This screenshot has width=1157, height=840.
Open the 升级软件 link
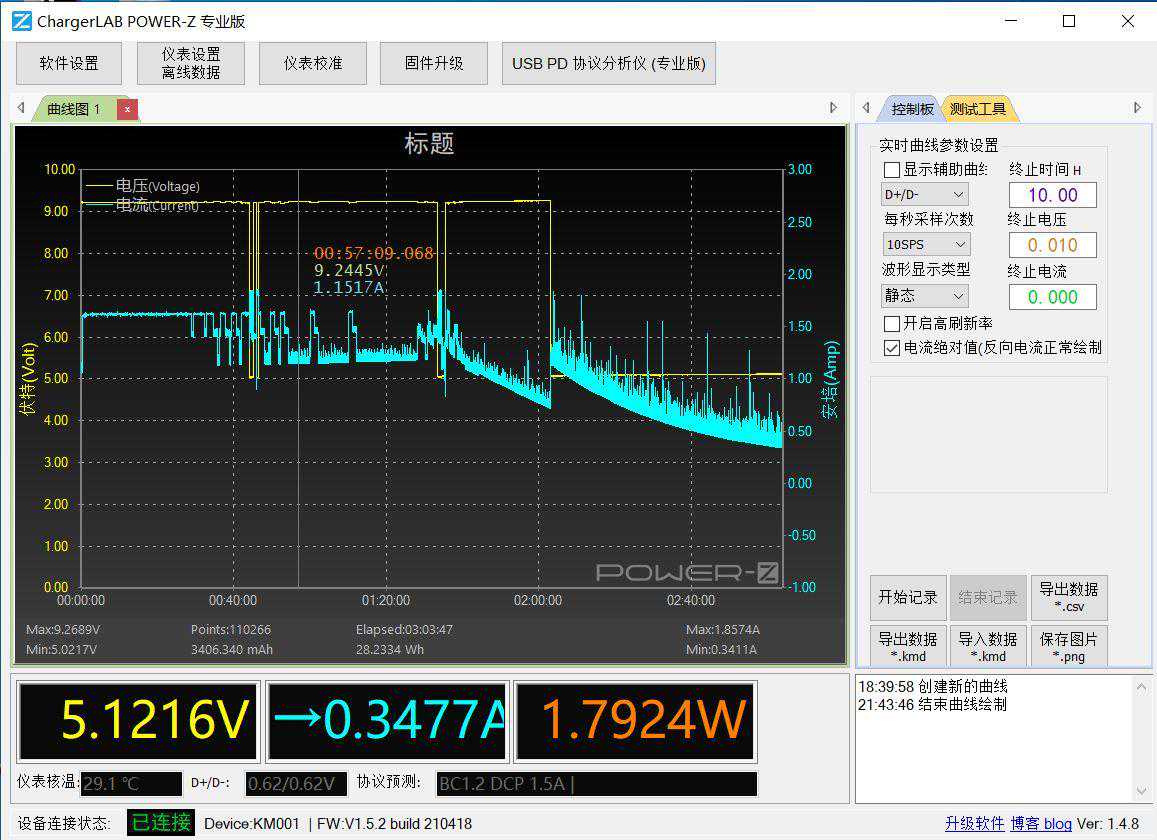974,824
